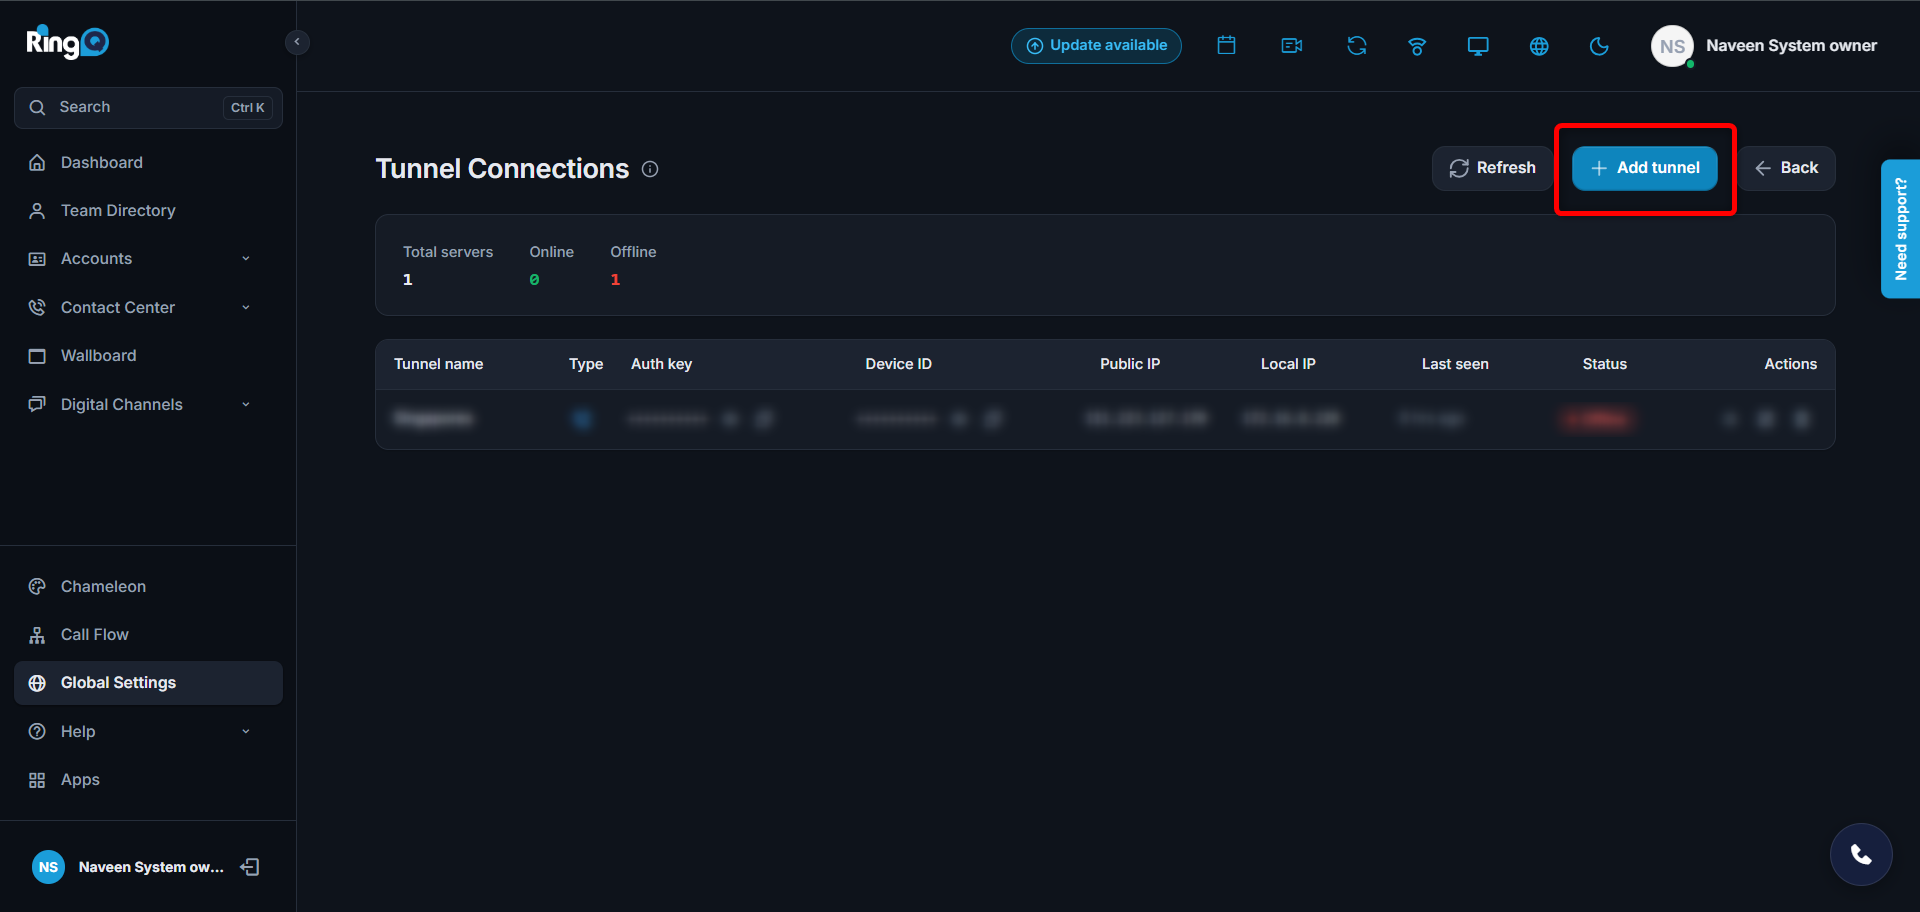This screenshot has height=912, width=1920.
Task: Open the Need support? side tab
Action: pos(1900,229)
